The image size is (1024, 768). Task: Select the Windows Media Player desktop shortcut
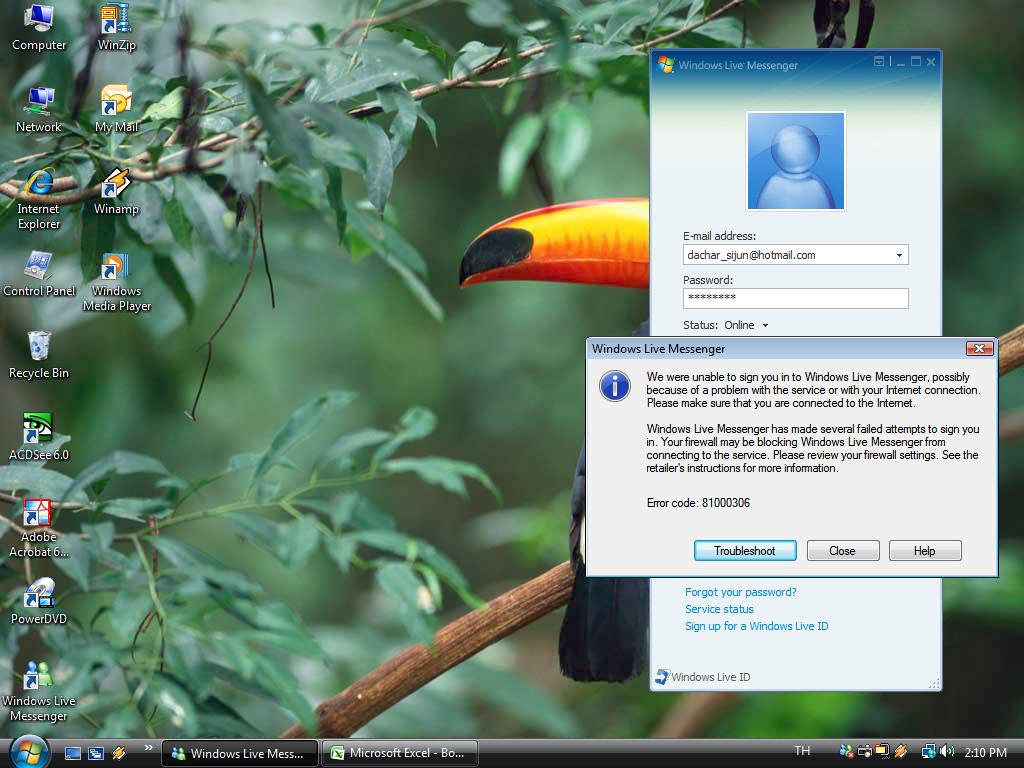117,282
